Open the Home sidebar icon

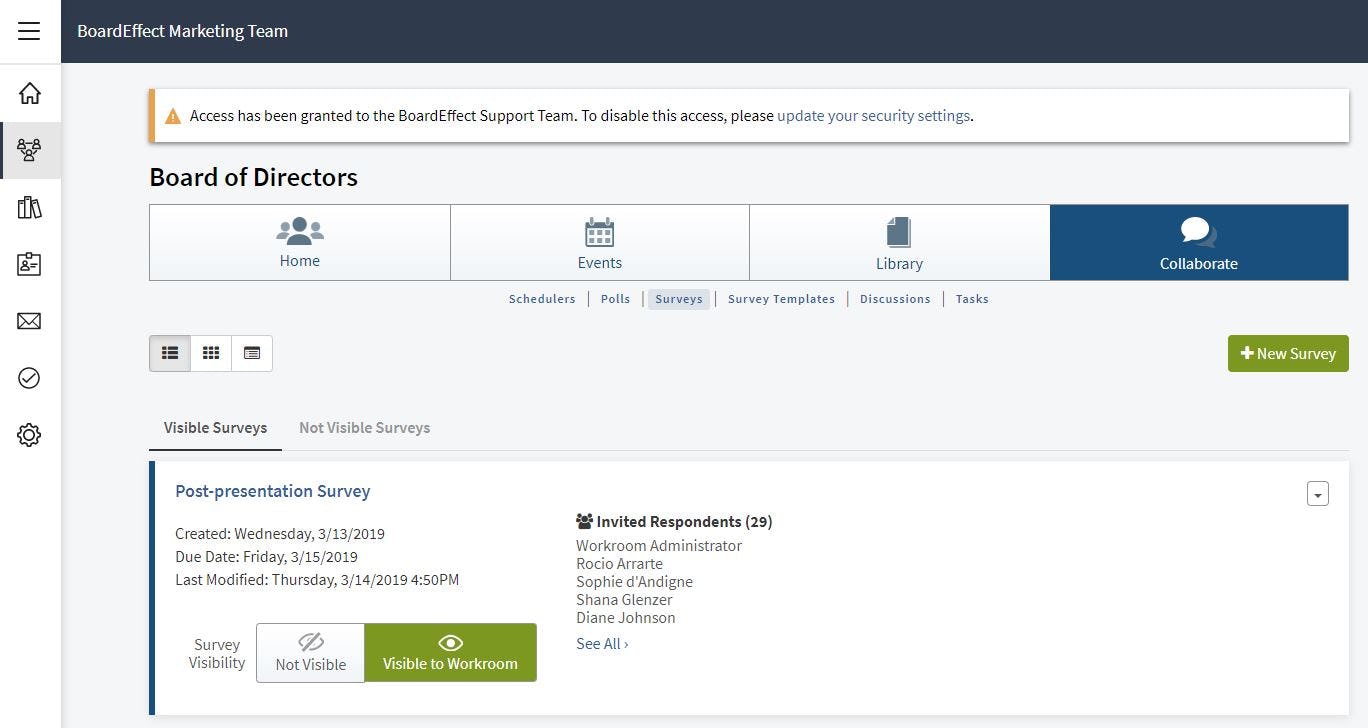click(30, 93)
